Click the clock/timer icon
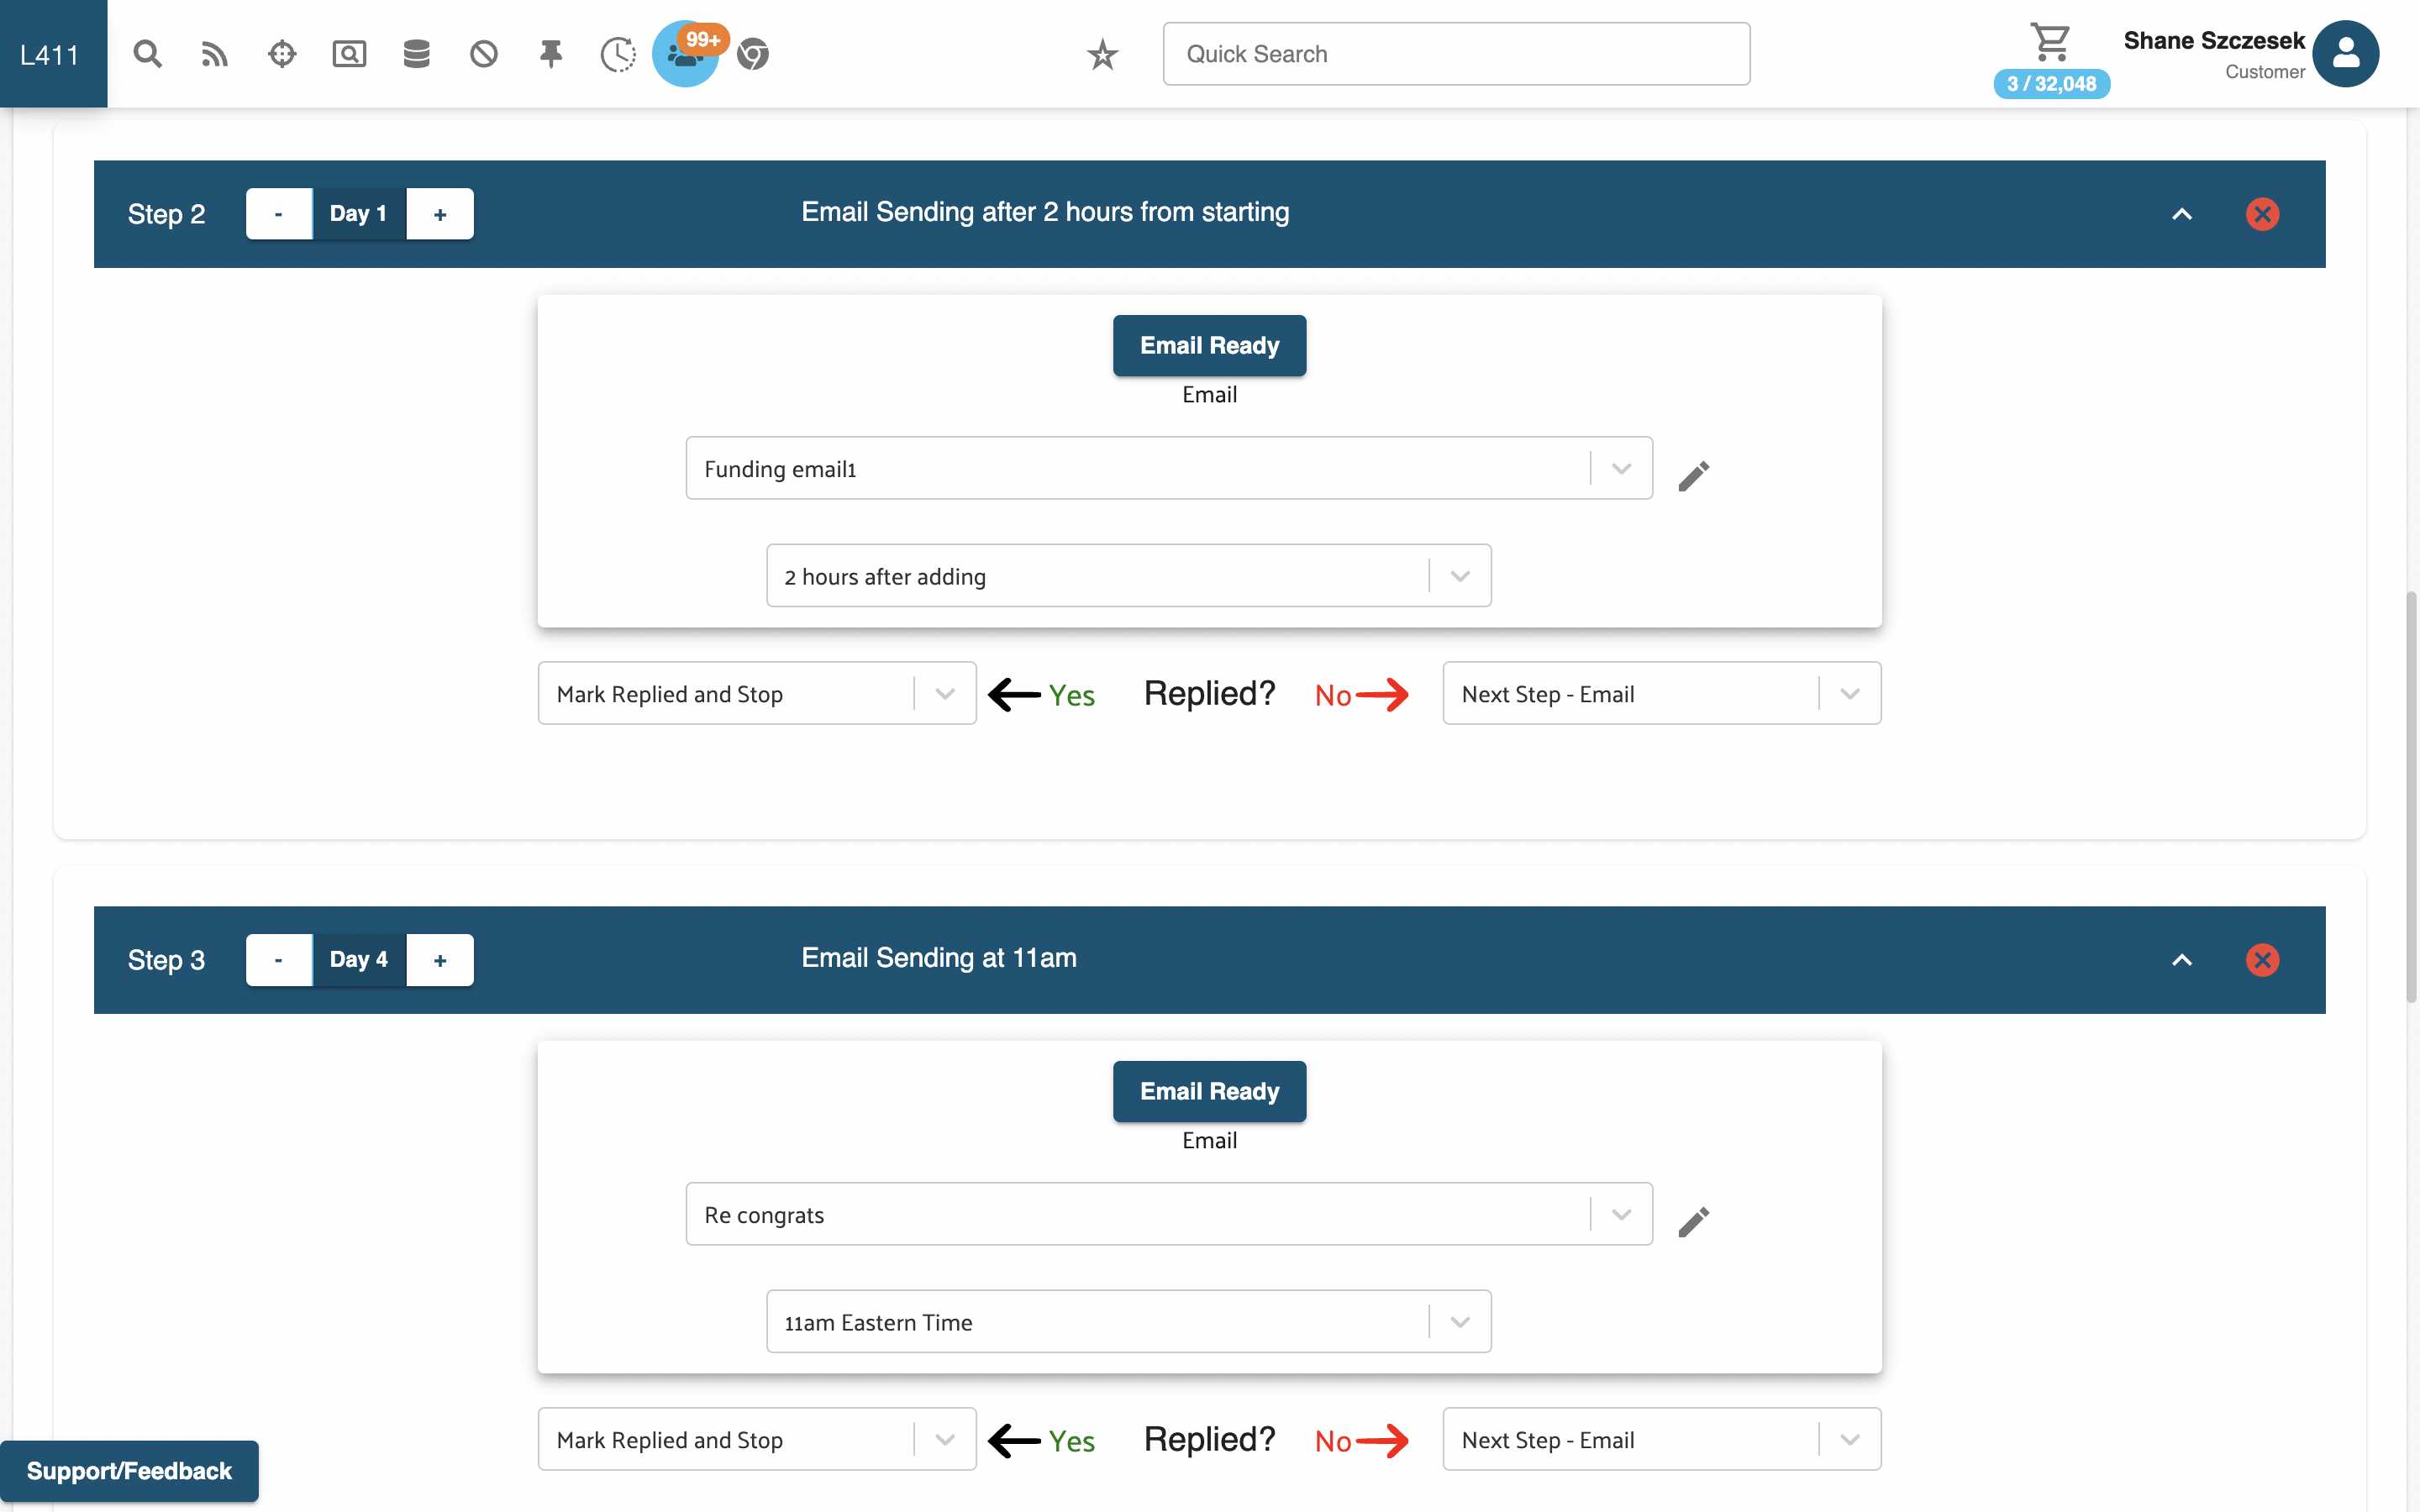The width and height of the screenshot is (2420, 1512). coord(618,52)
